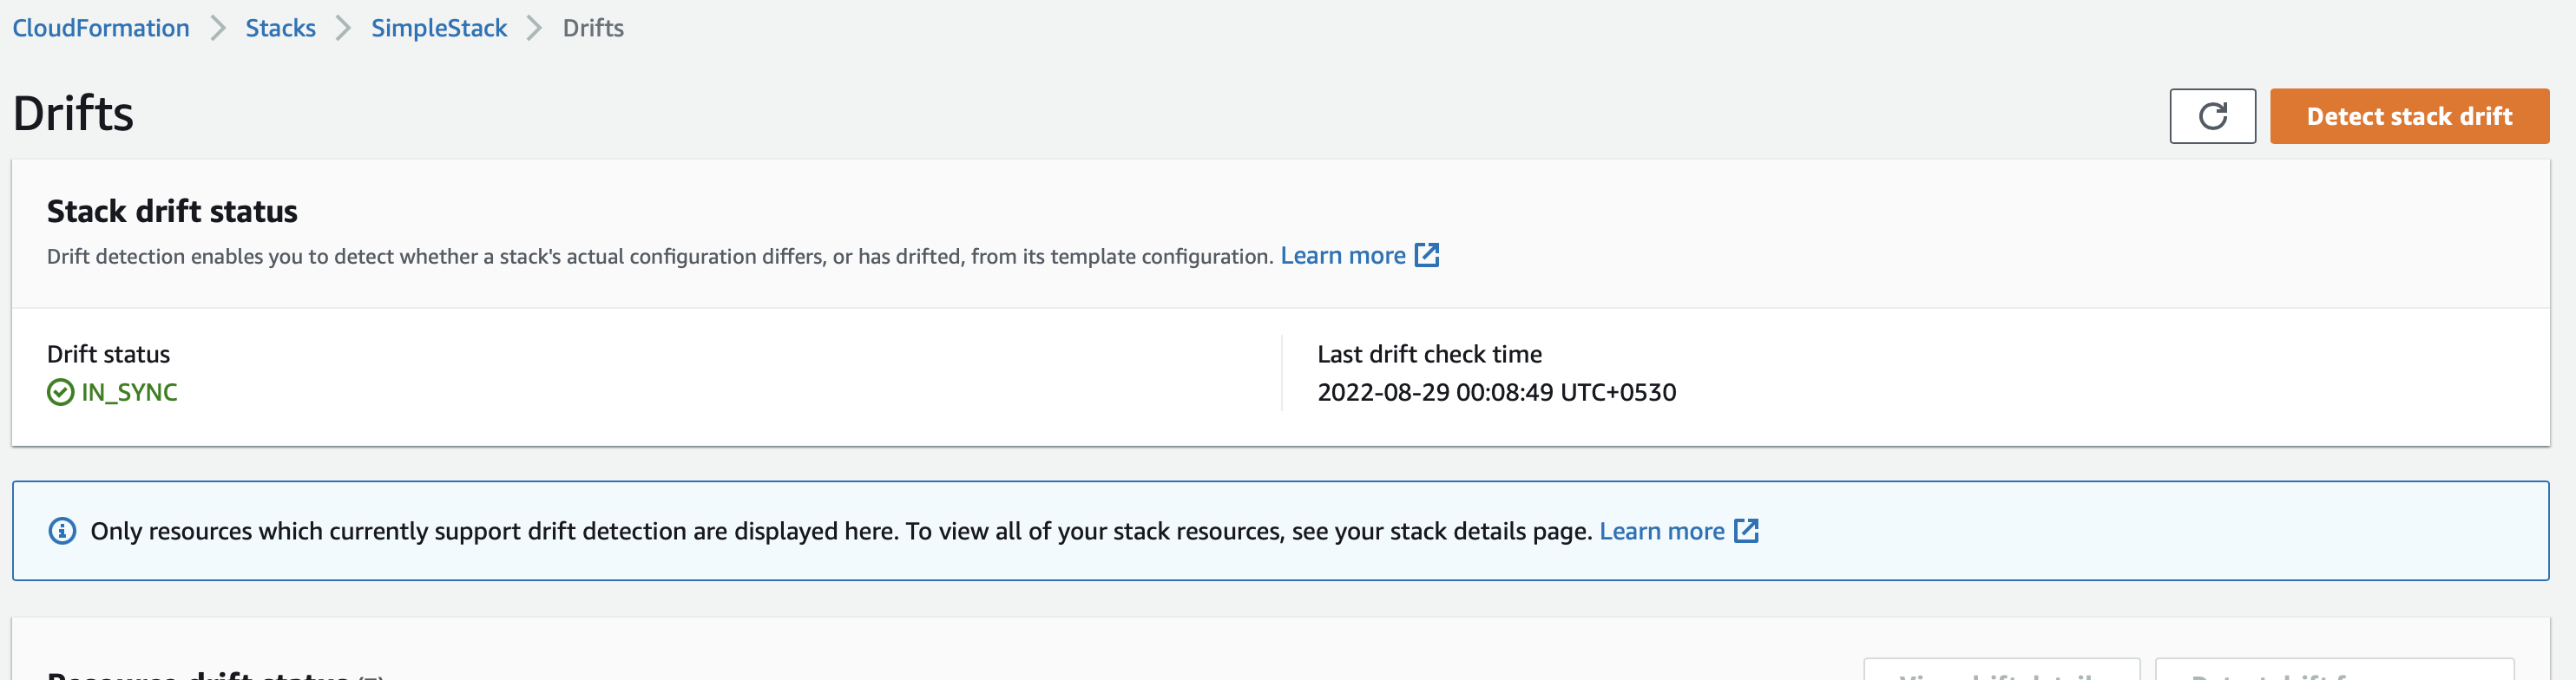Image resolution: width=2576 pixels, height=680 pixels.
Task: Select the last drift check timestamp
Action: point(1496,392)
